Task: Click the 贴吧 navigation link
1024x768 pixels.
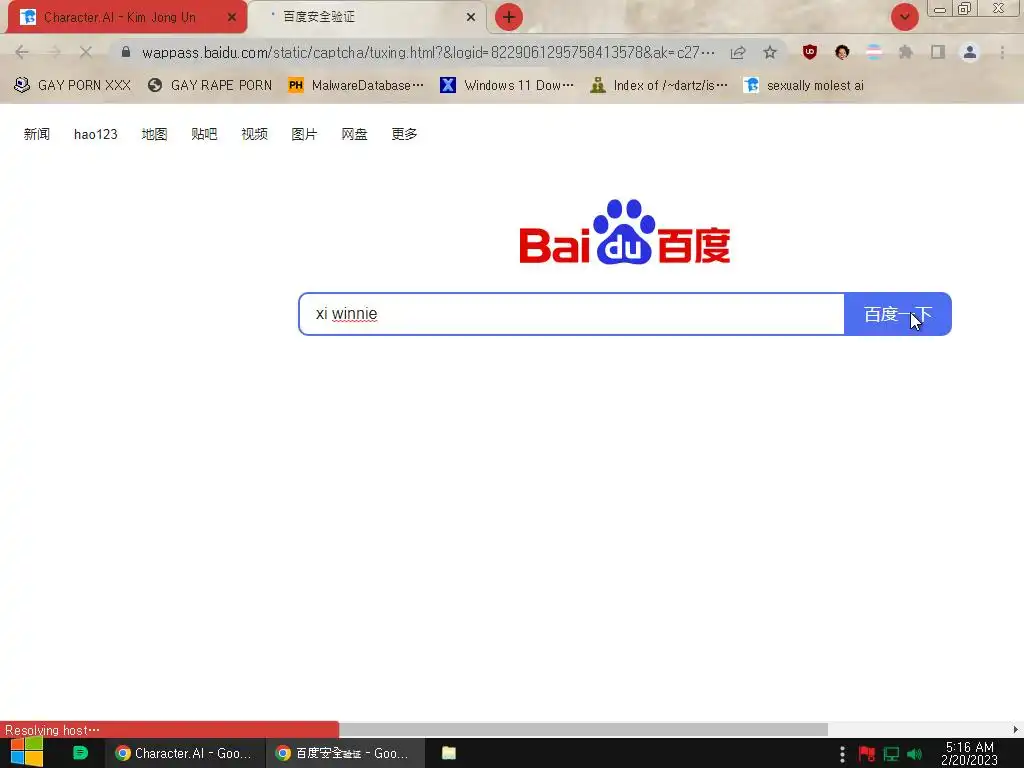Action: tap(204, 134)
